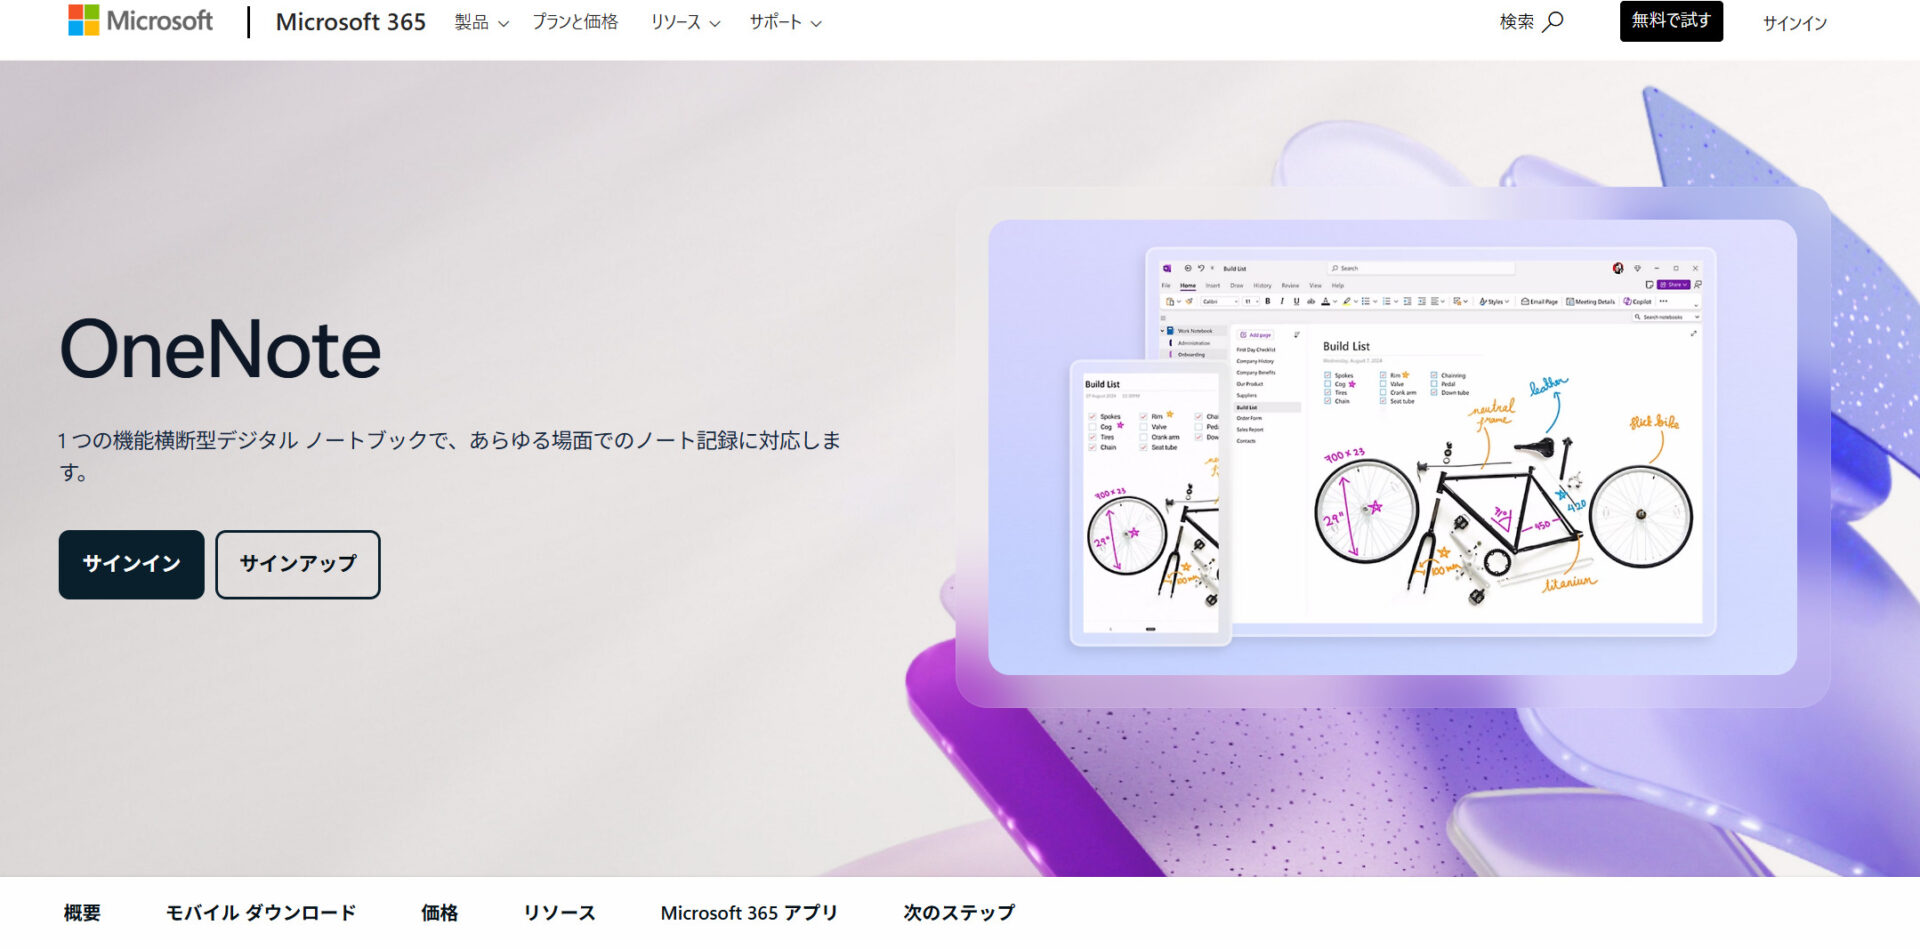The image size is (1920, 949).
Task: Click the Search notebooks field in OneNote
Action: 1663,316
